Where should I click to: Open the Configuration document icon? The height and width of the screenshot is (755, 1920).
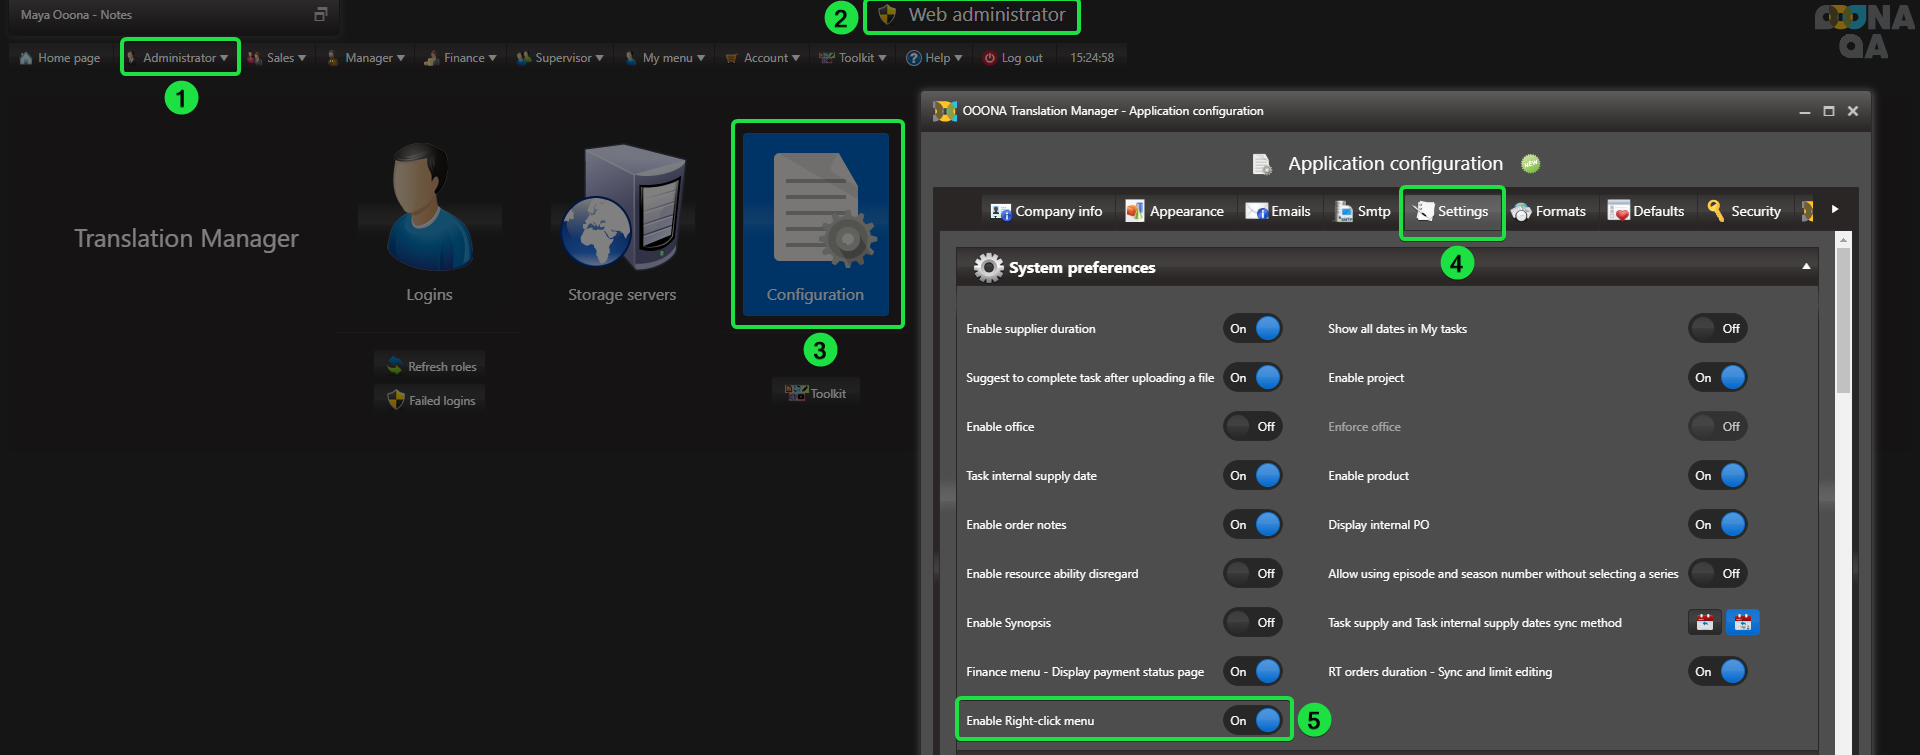pos(816,210)
